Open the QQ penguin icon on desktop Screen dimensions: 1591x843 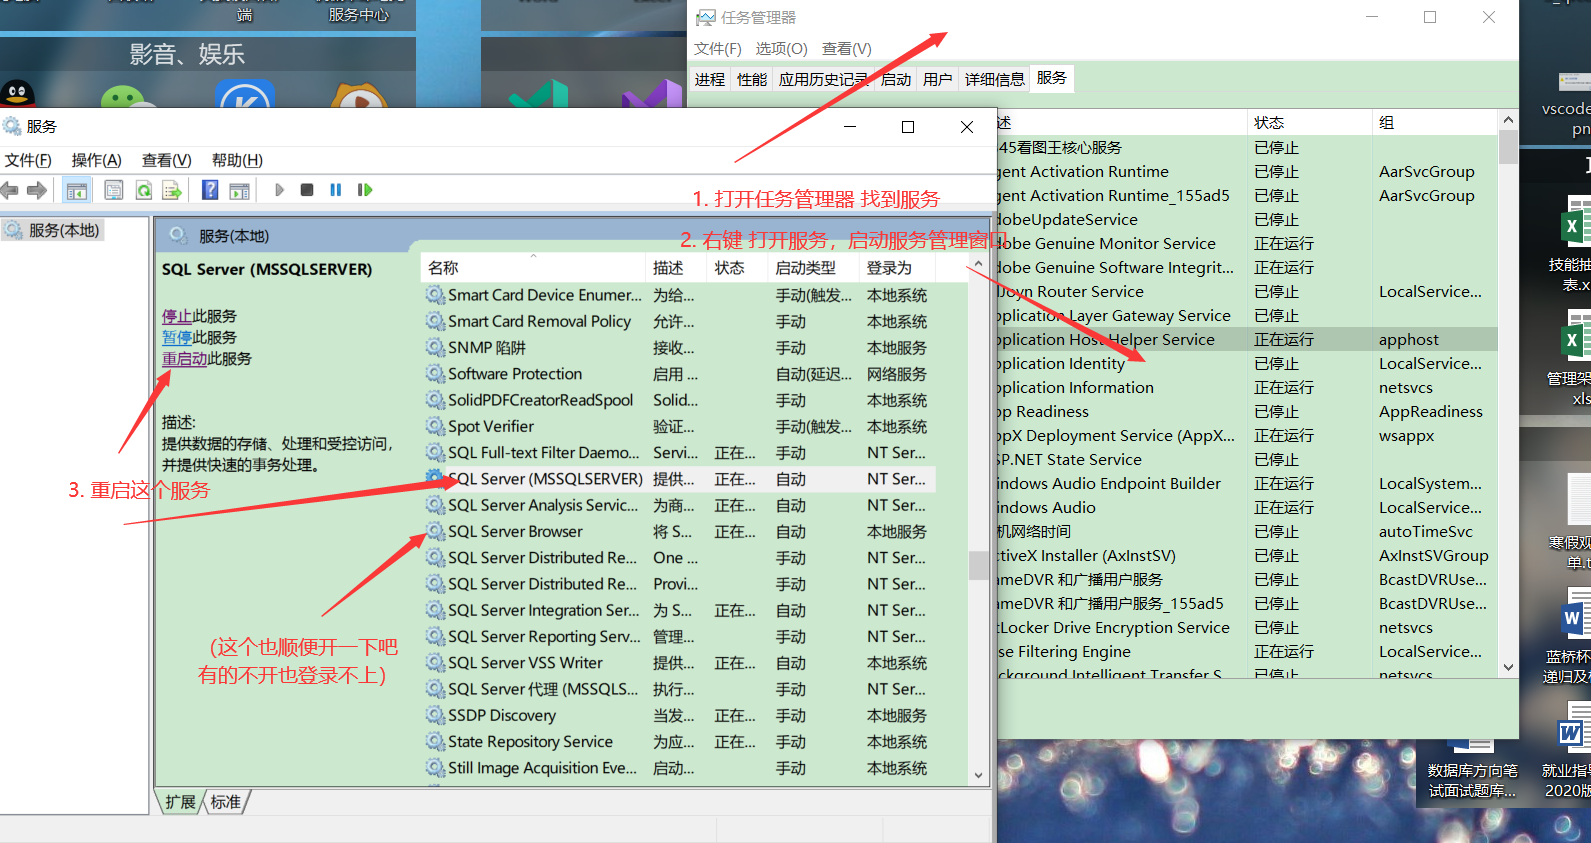[17, 94]
